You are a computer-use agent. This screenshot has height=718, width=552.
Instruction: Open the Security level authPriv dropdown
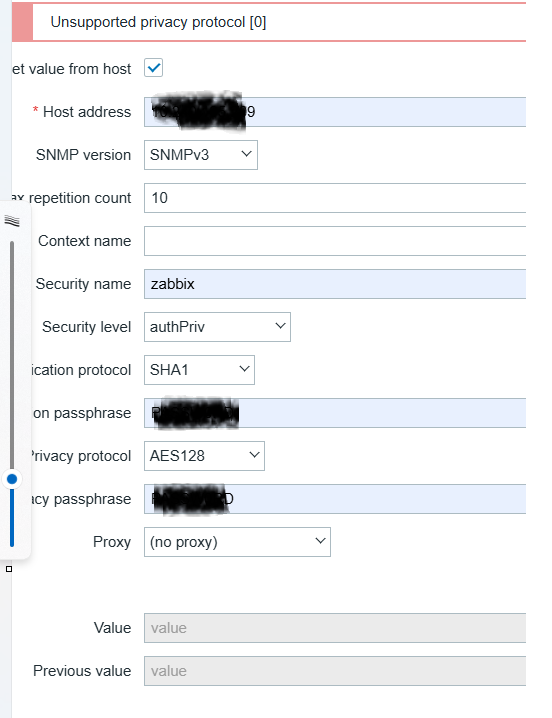[217, 327]
